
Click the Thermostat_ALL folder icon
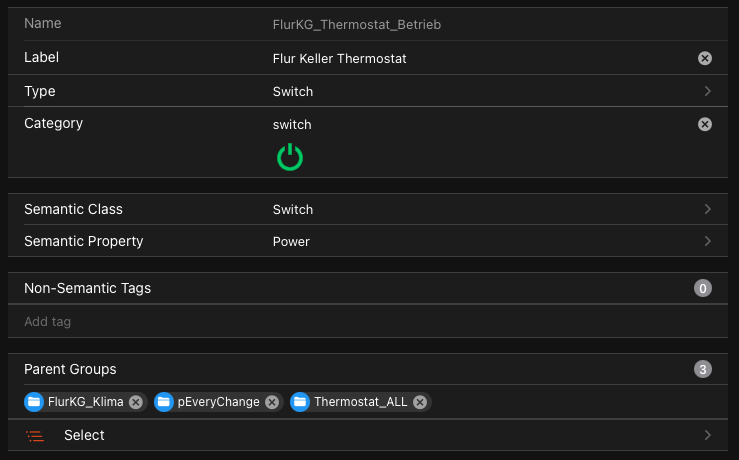pos(300,402)
